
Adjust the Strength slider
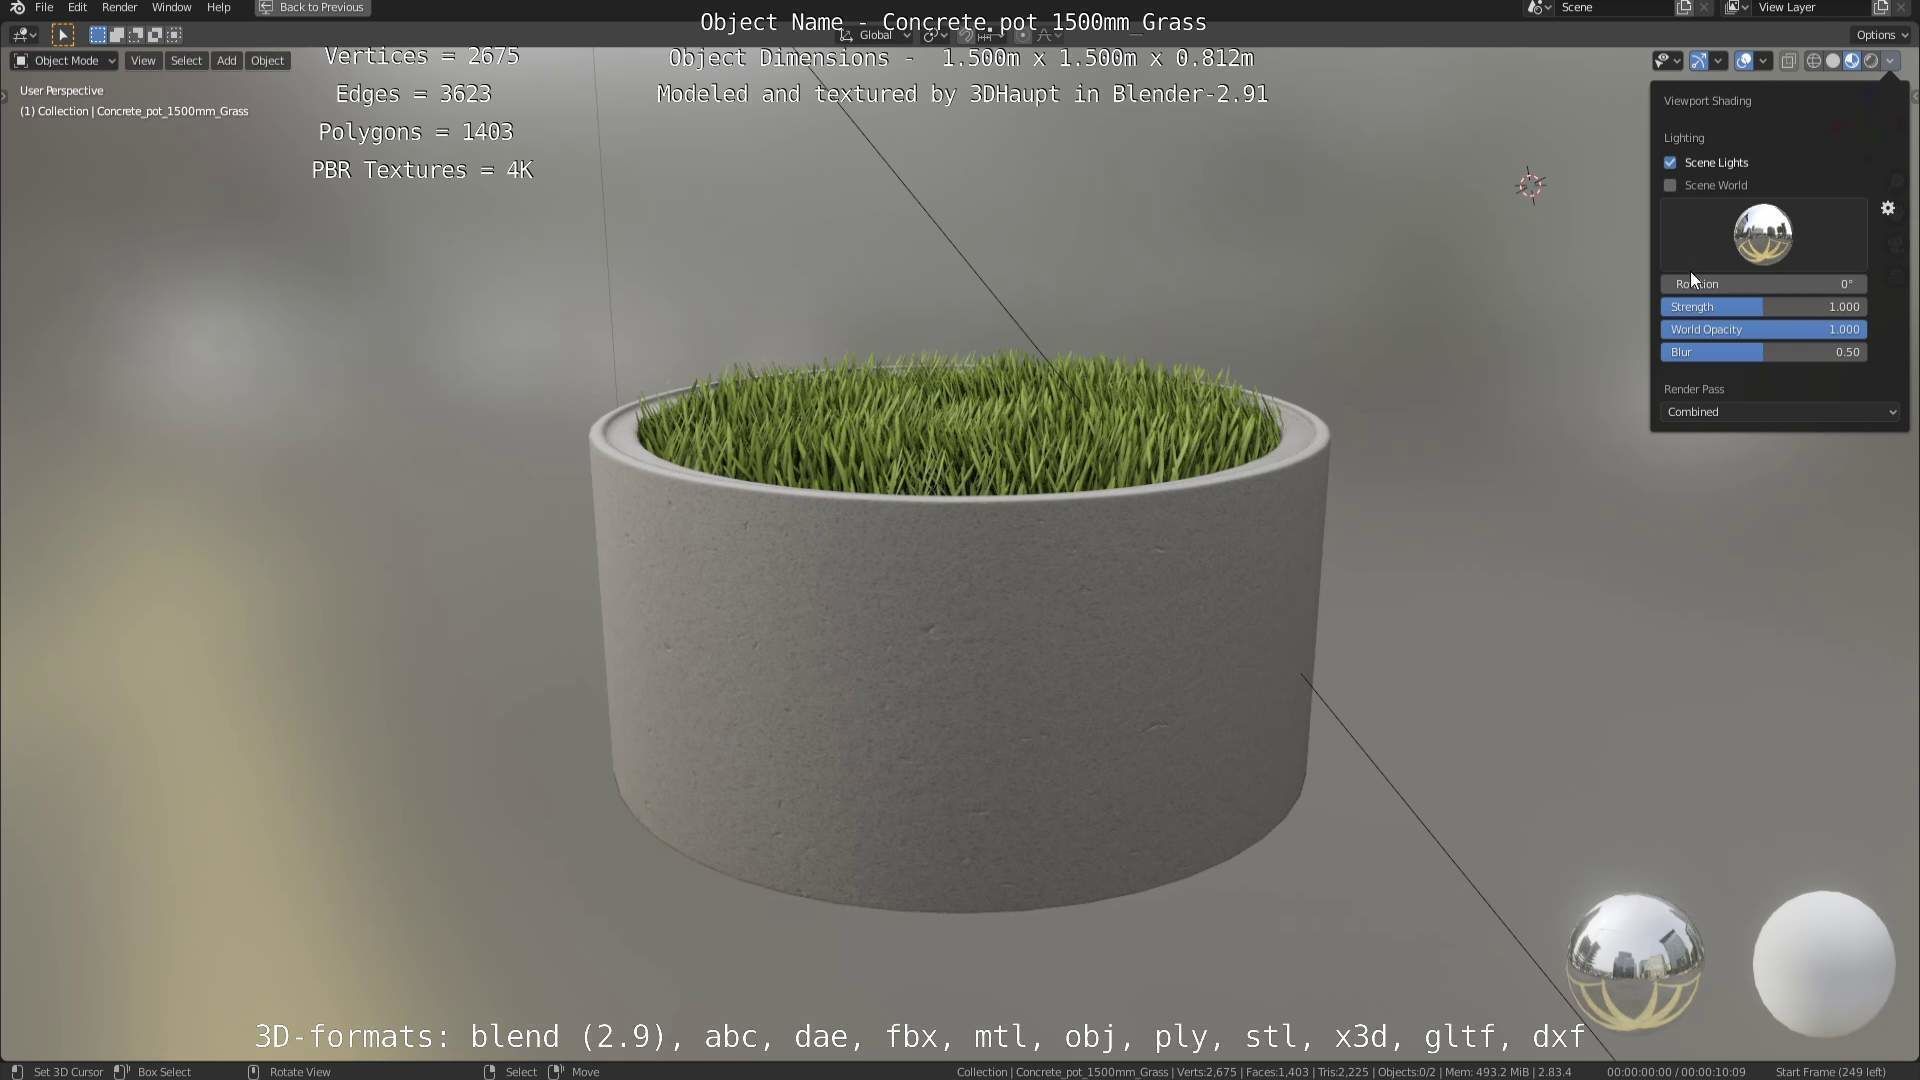[1764, 307]
